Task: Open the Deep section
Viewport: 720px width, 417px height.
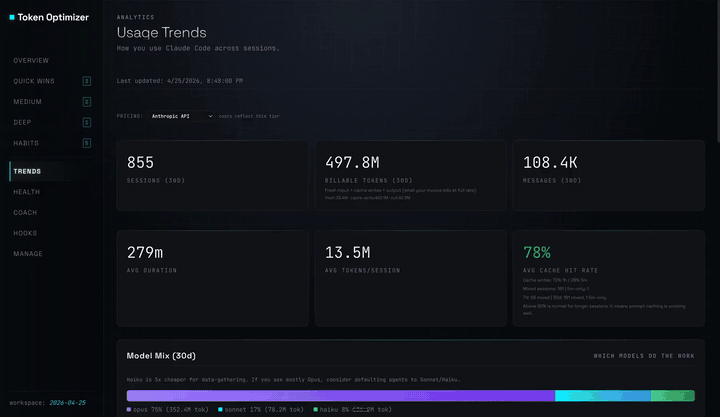Action: pos(22,123)
